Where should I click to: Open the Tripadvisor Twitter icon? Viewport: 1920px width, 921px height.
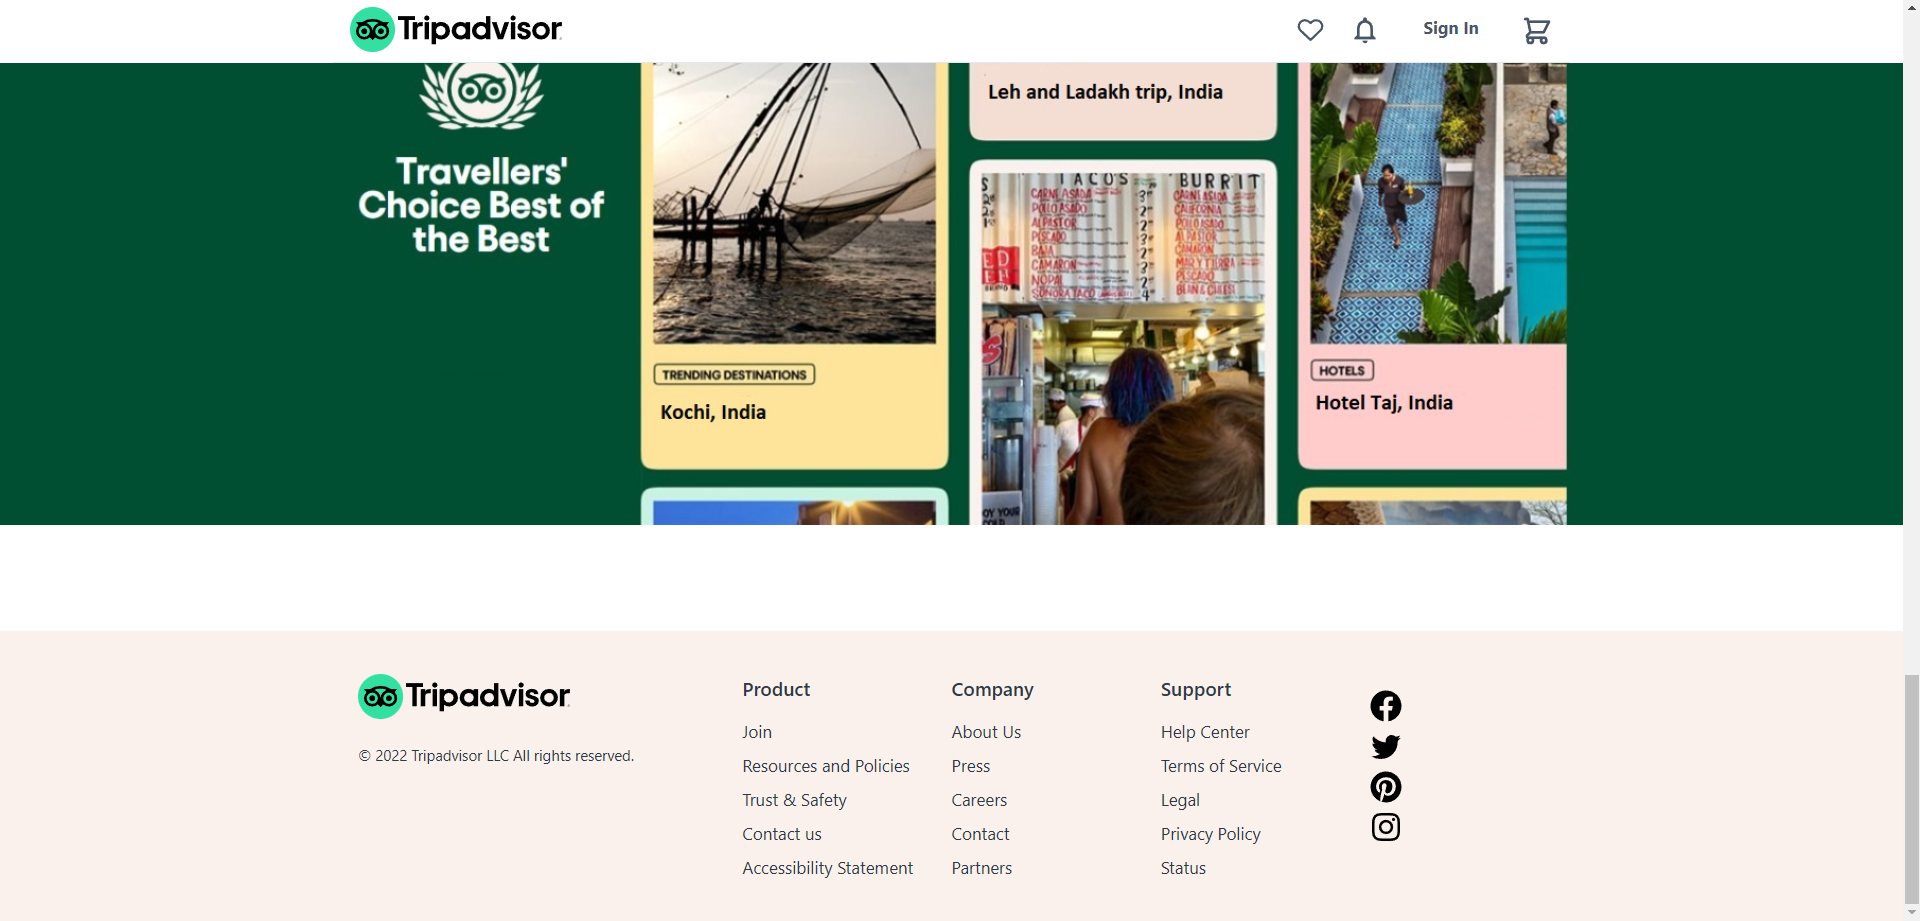click(1386, 747)
